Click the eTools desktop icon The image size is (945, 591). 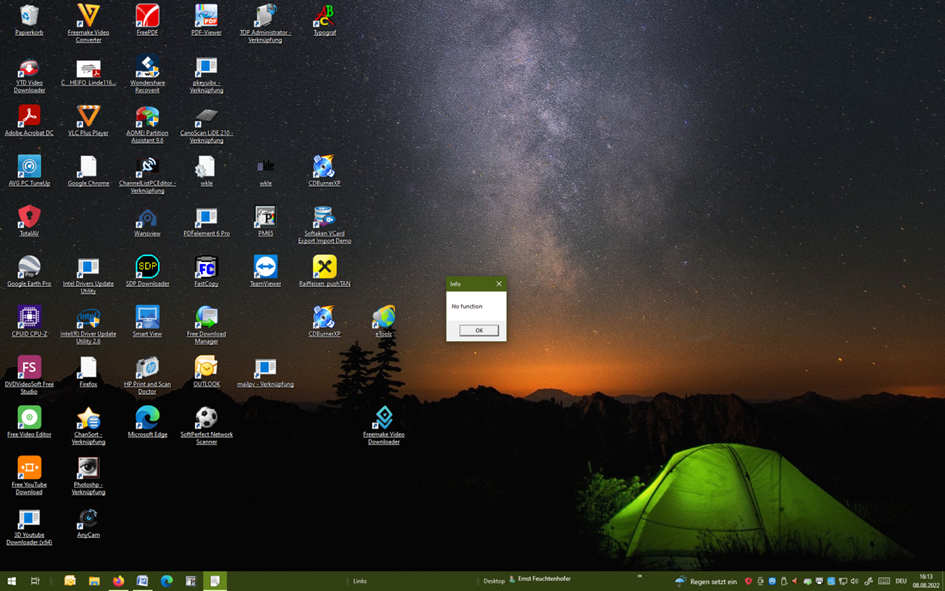383,321
